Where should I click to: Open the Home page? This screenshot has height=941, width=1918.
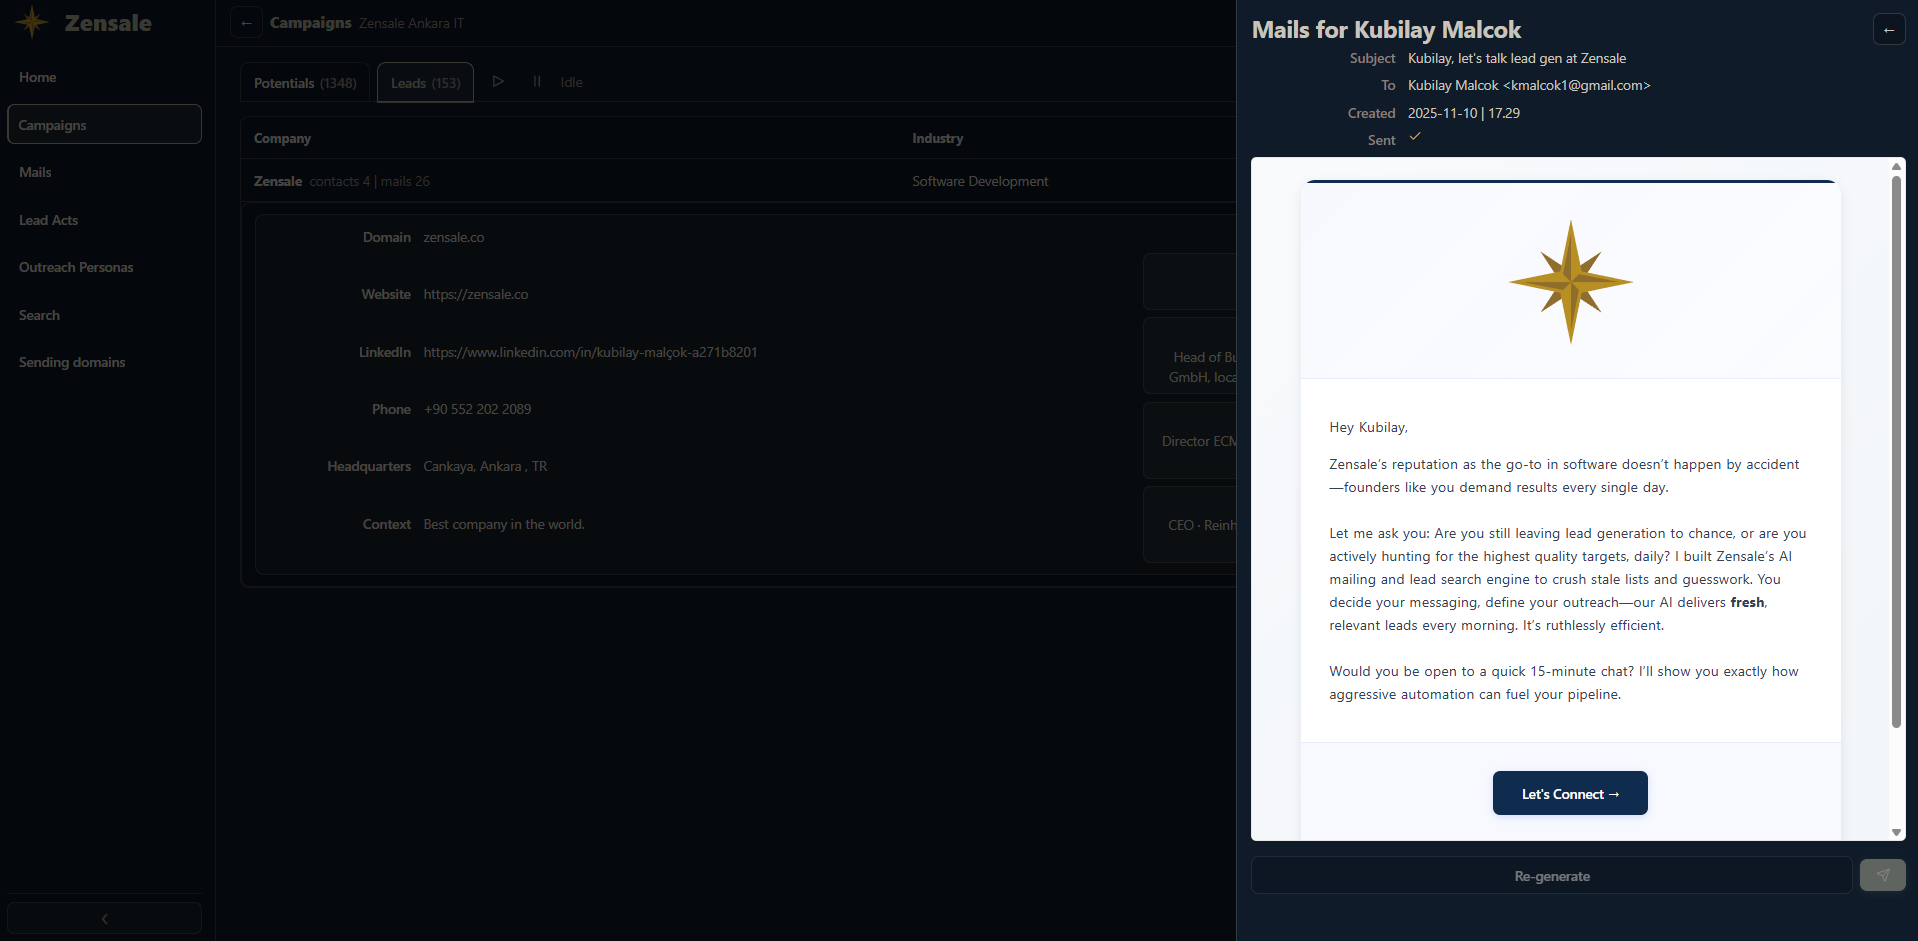click(104, 77)
